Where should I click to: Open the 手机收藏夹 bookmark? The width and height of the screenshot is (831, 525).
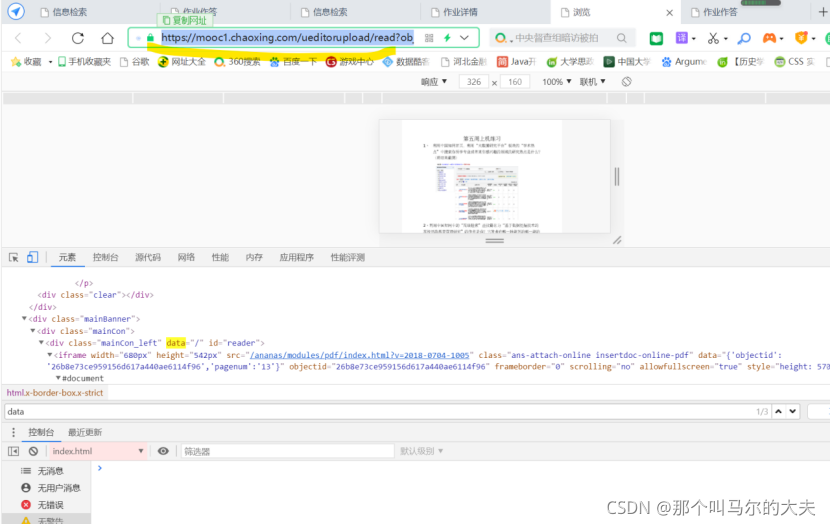(84, 62)
